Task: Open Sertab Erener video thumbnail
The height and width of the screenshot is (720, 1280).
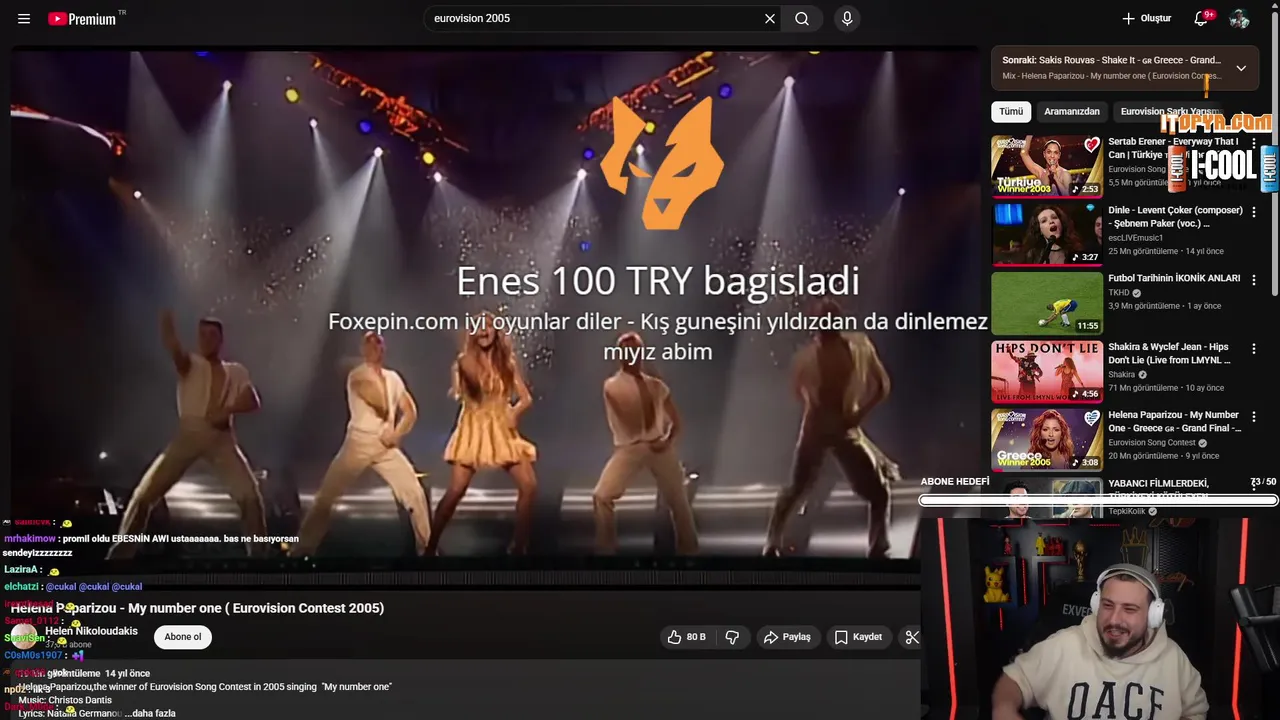Action: (x=1047, y=166)
